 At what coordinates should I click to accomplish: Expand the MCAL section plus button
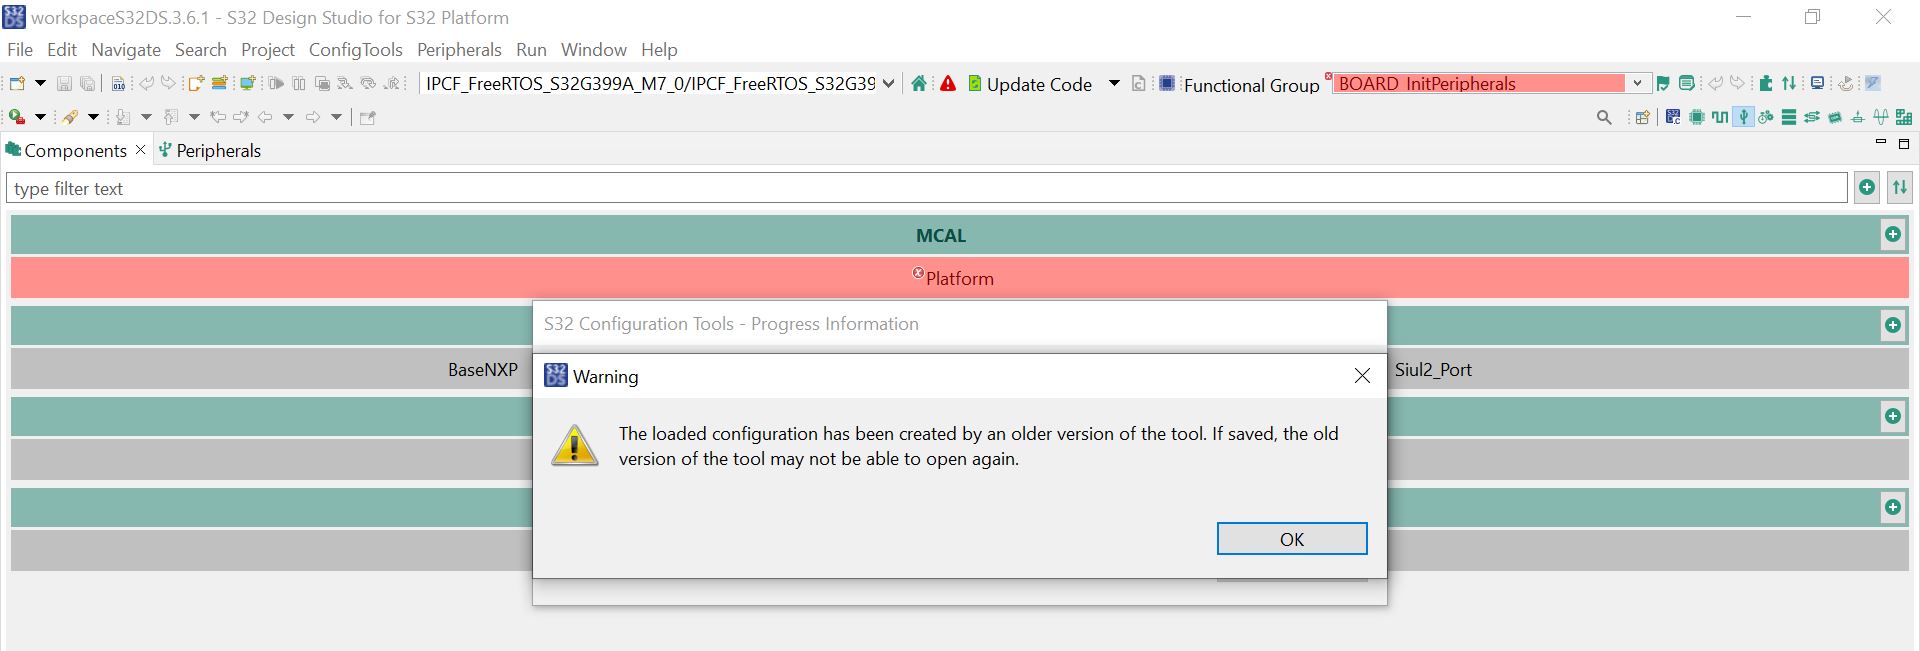(1892, 234)
